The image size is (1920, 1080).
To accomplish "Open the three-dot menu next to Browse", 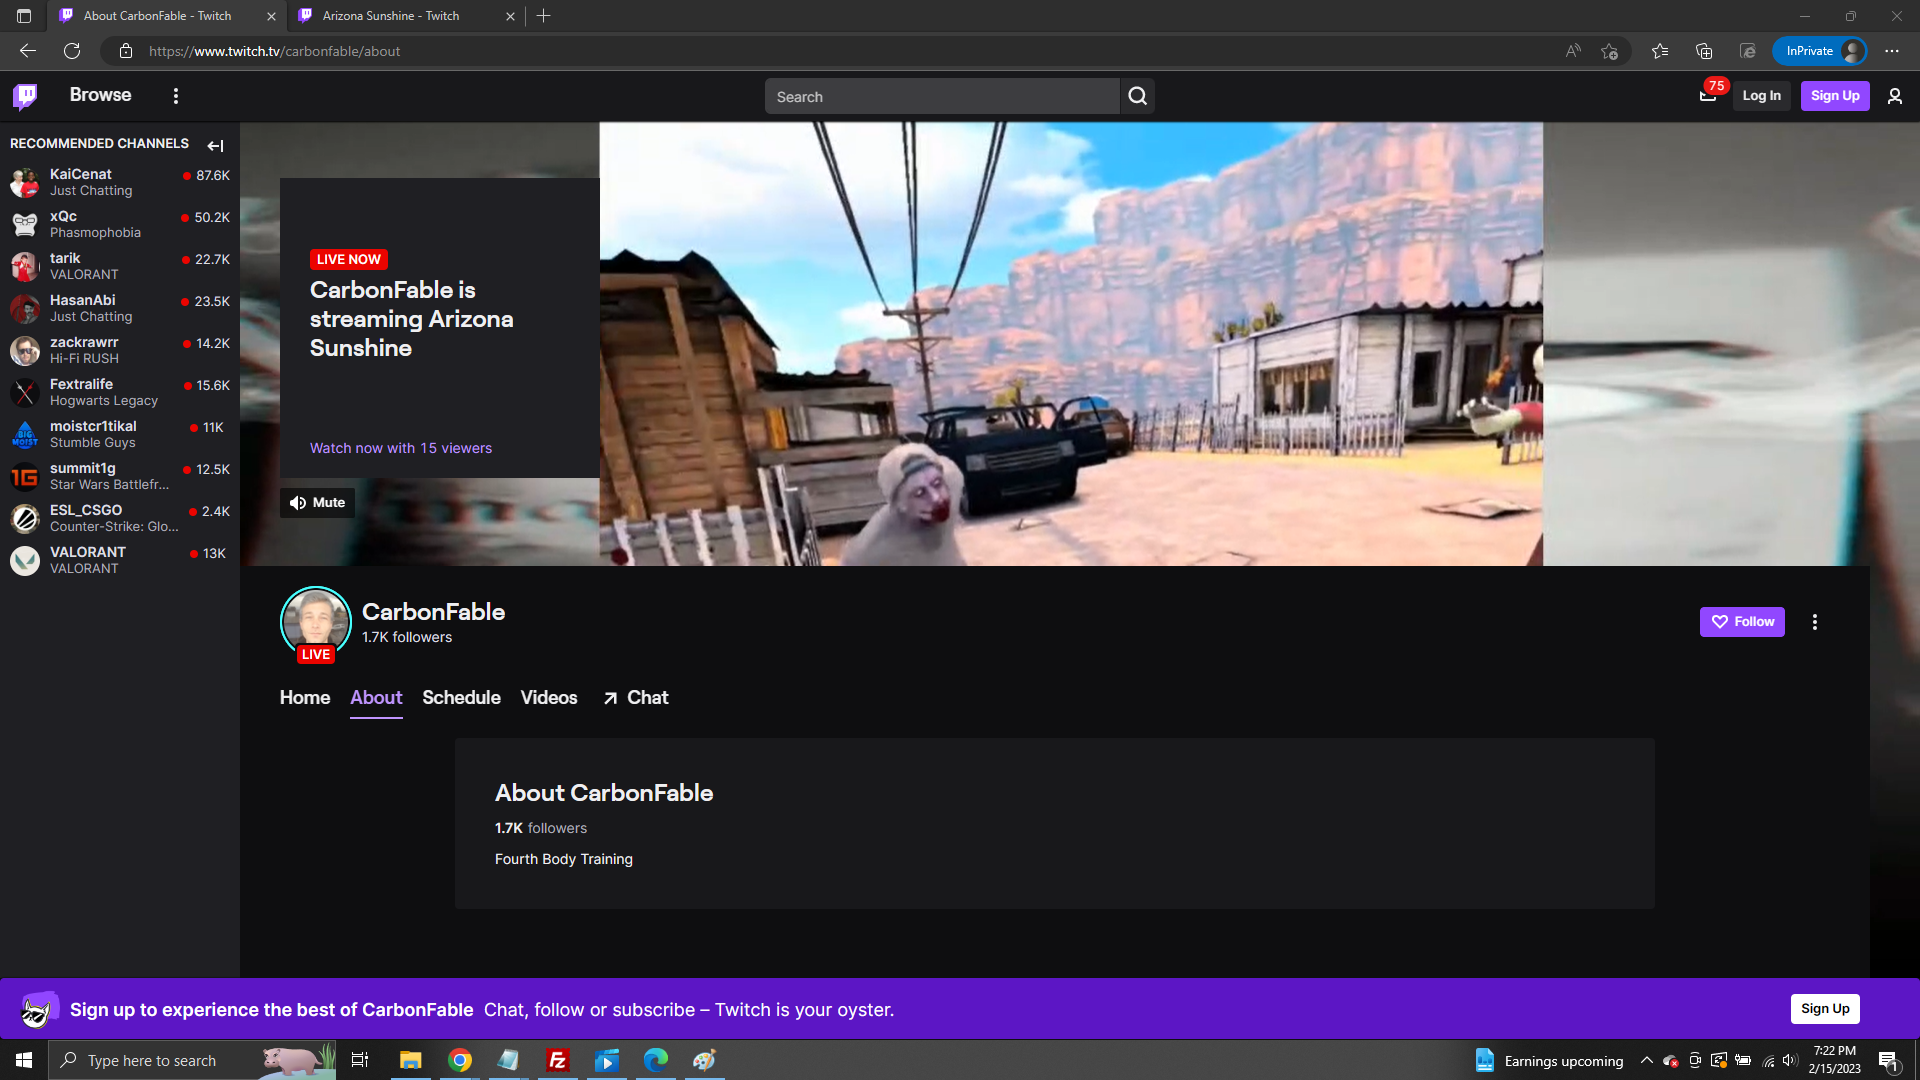I will [176, 96].
